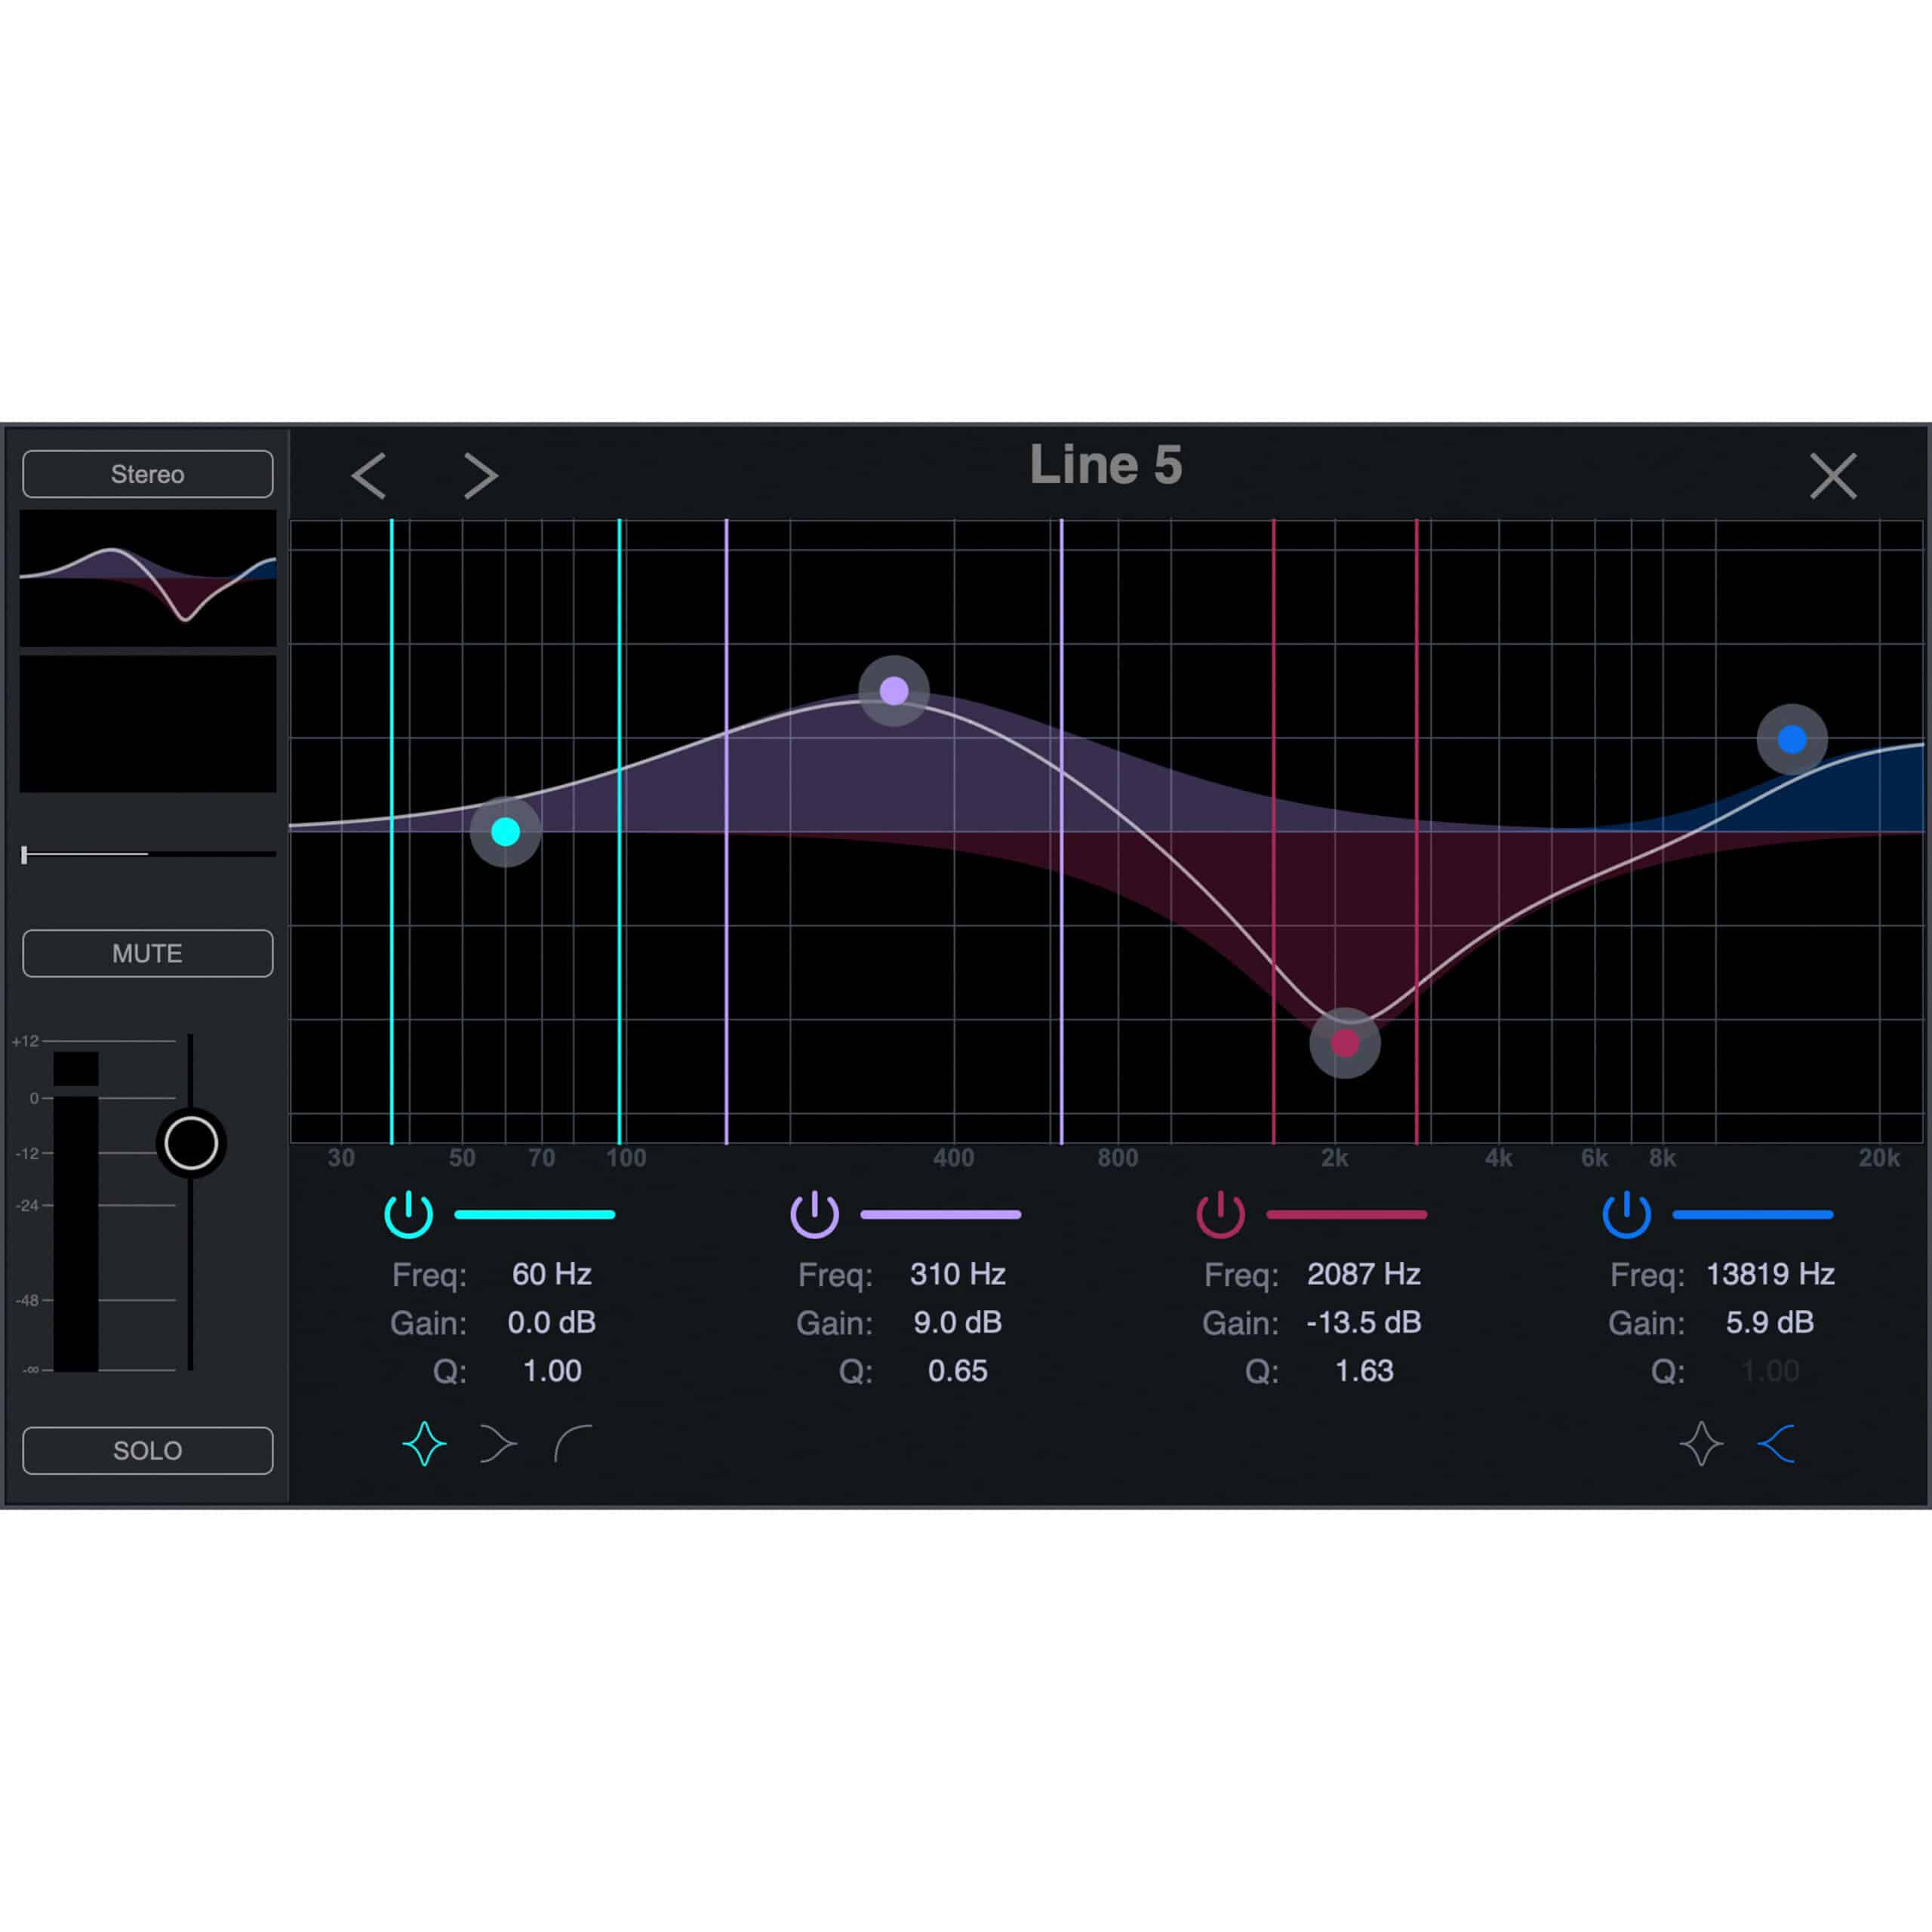The height and width of the screenshot is (1932, 1932).
Task: Toggle the cyan 60 Hz band power
Action: (x=408, y=1215)
